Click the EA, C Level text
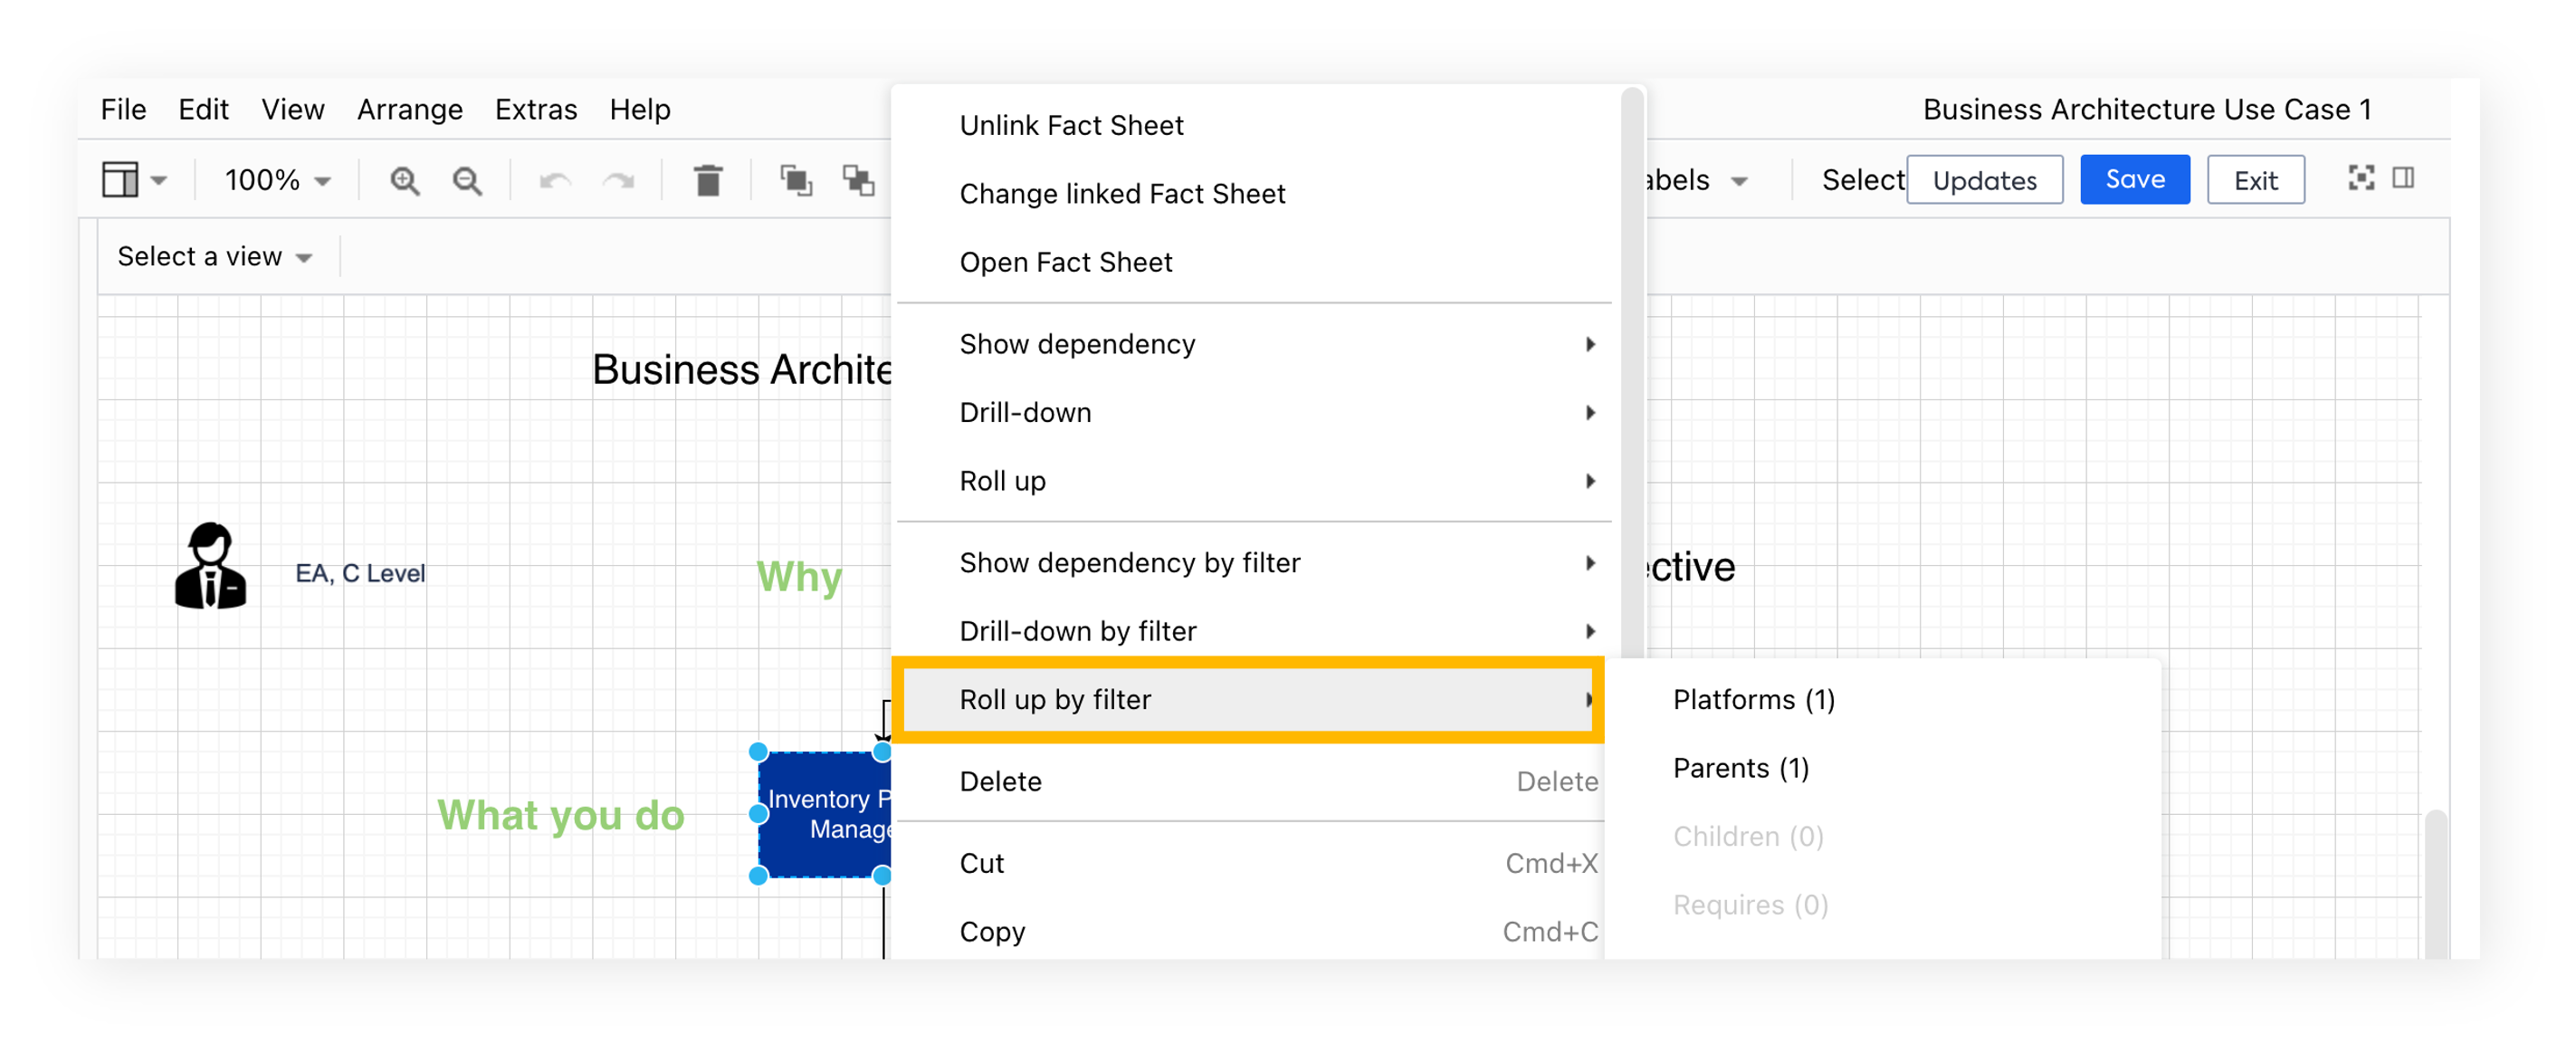 coord(360,573)
